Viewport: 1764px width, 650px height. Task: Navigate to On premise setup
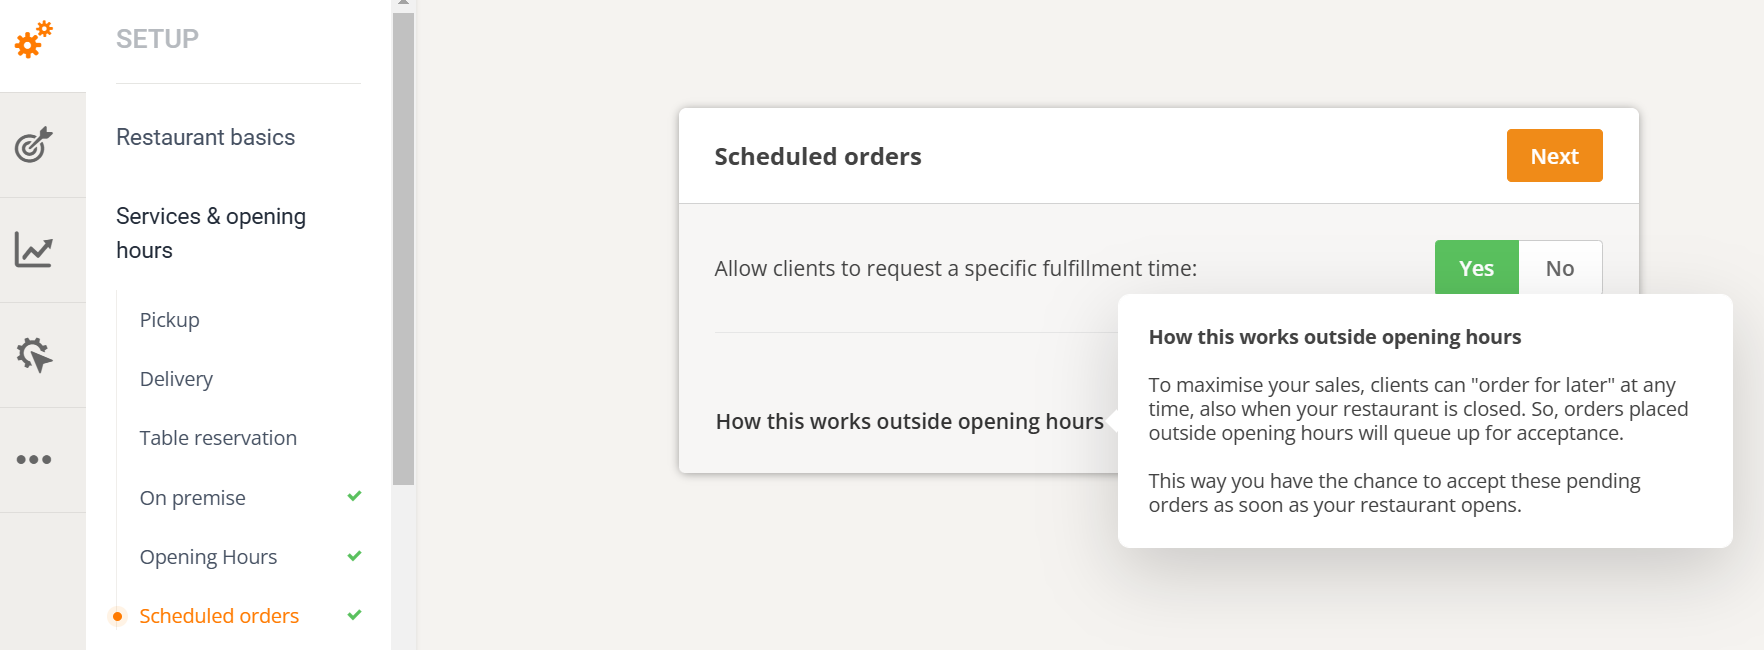tap(192, 497)
